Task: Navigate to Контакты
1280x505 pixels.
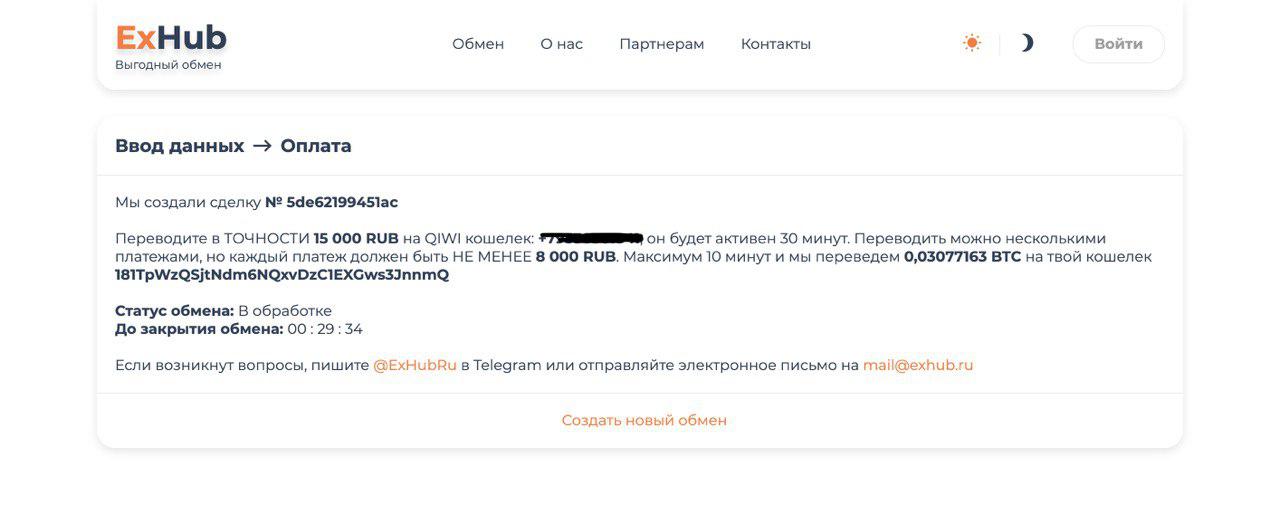Action: [x=775, y=44]
